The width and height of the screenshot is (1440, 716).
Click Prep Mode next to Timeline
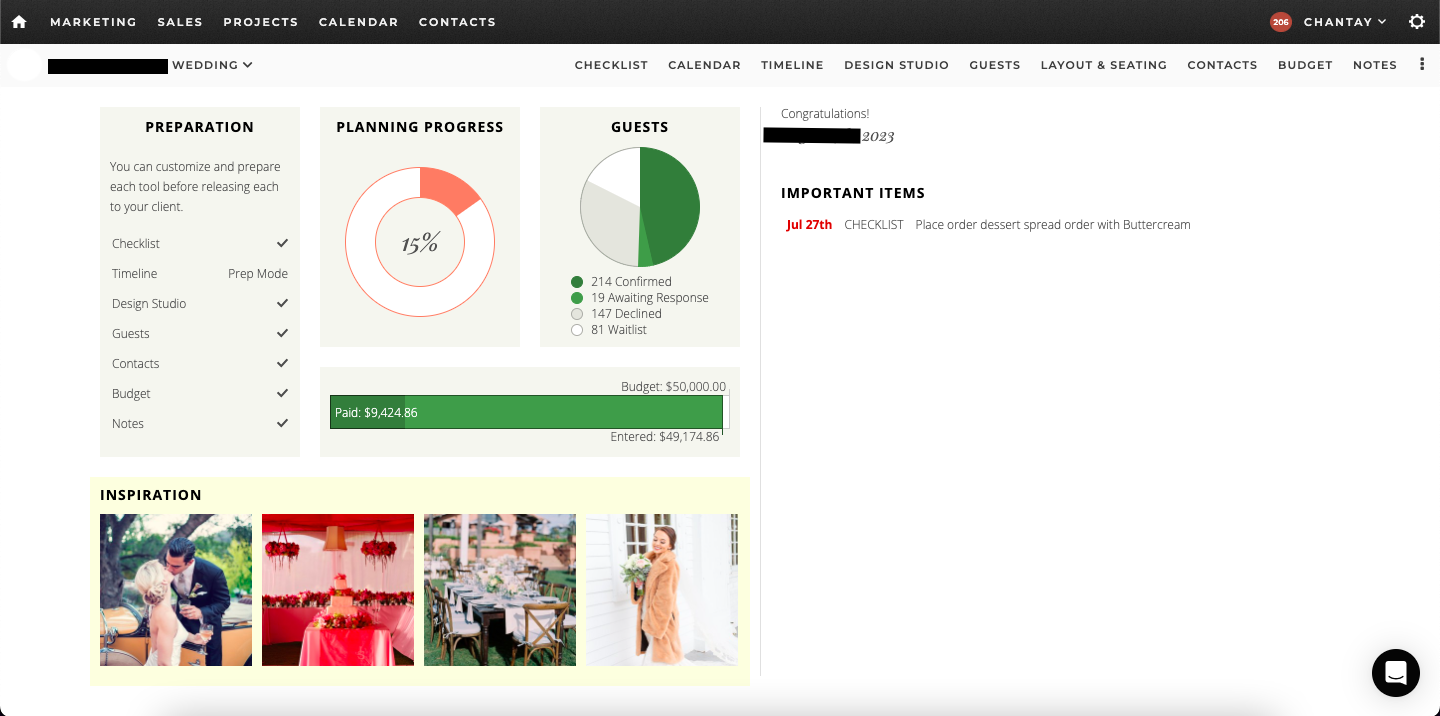click(x=258, y=273)
